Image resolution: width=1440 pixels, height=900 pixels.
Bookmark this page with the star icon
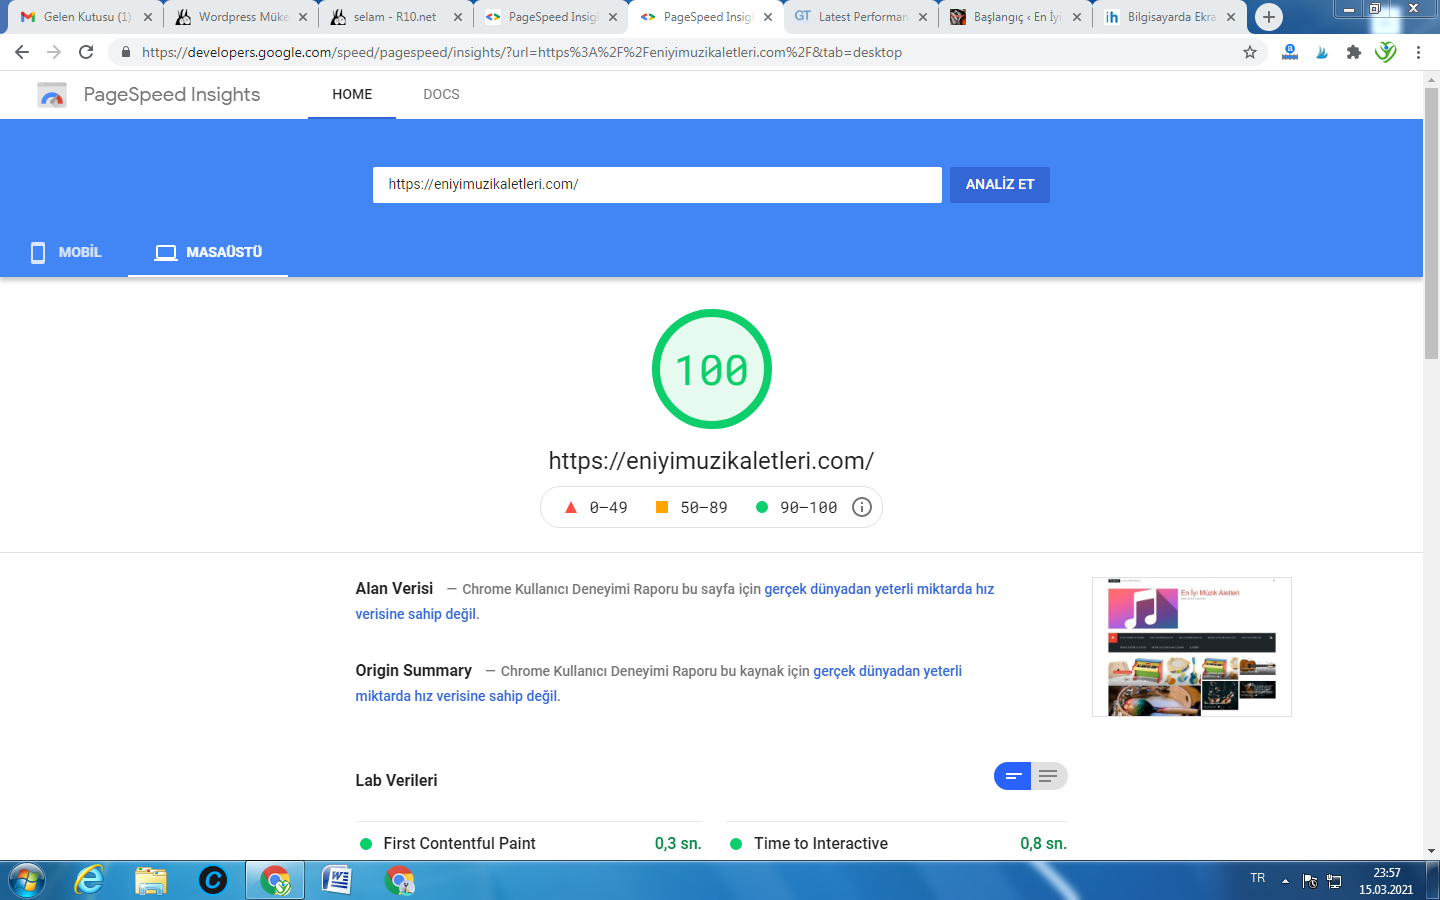1250,52
